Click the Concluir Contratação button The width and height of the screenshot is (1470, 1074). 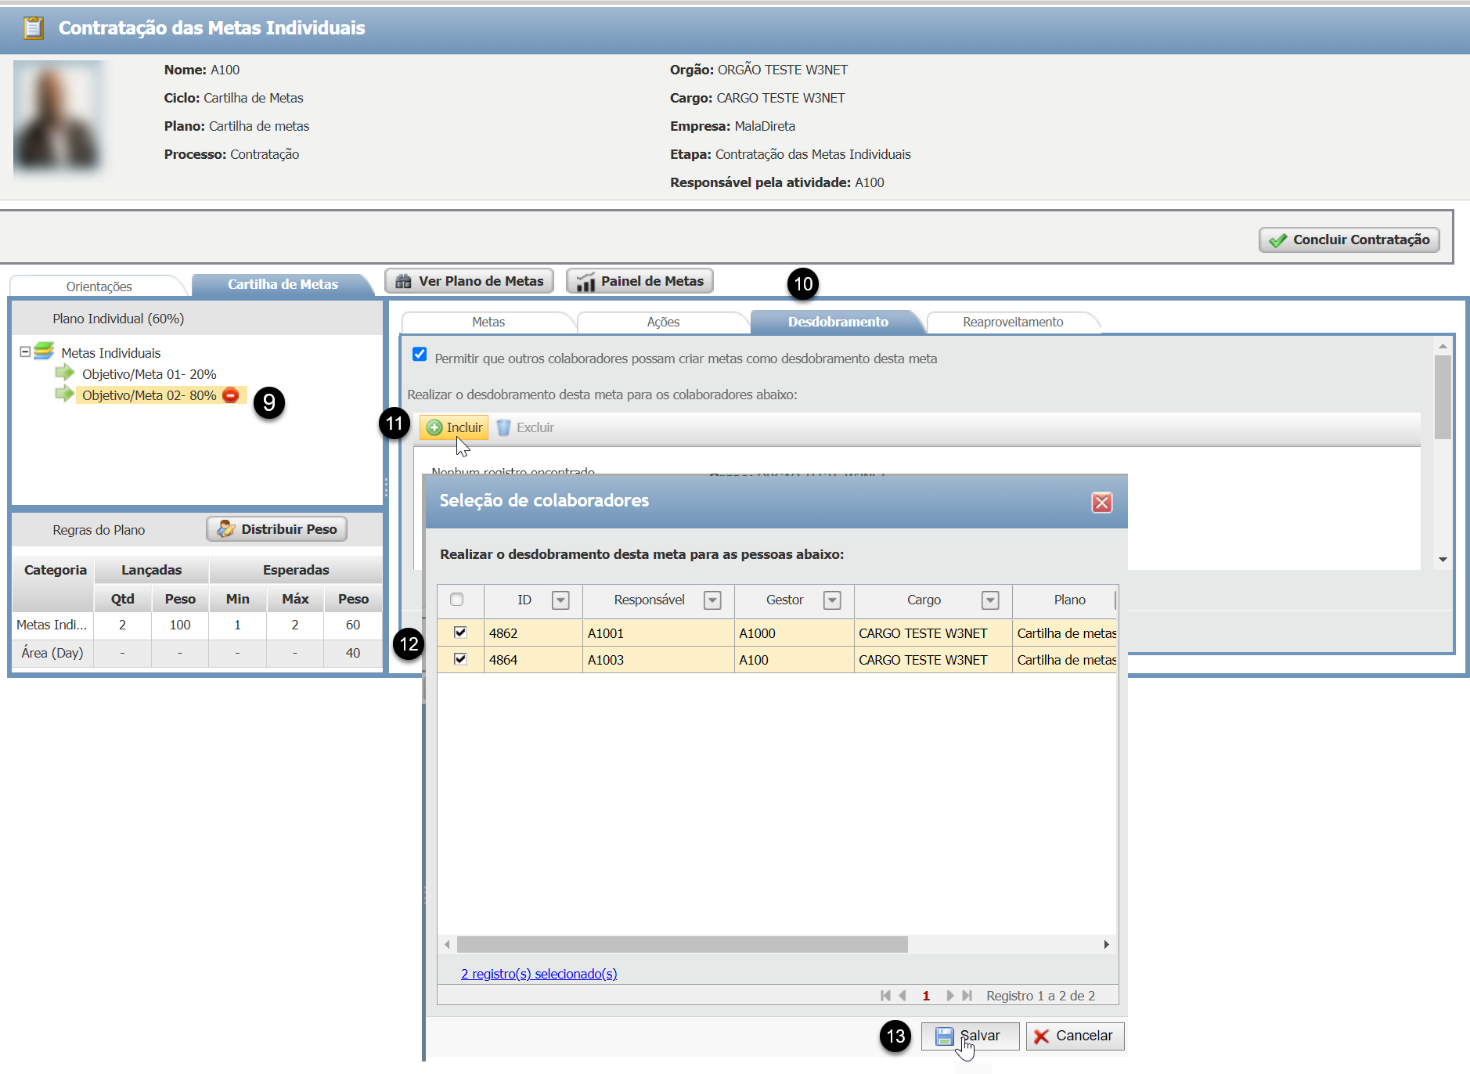click(x=1349, y=240)
